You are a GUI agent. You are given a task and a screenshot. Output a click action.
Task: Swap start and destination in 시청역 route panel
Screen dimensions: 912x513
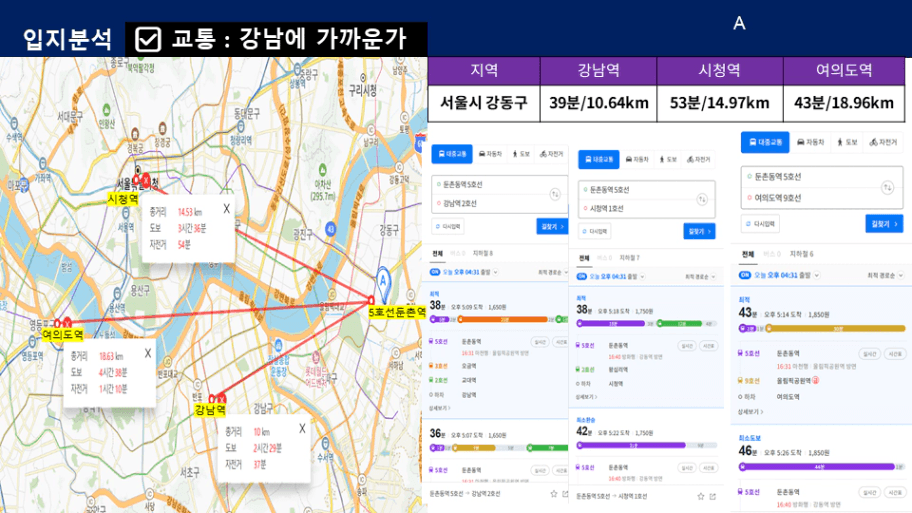702,199
